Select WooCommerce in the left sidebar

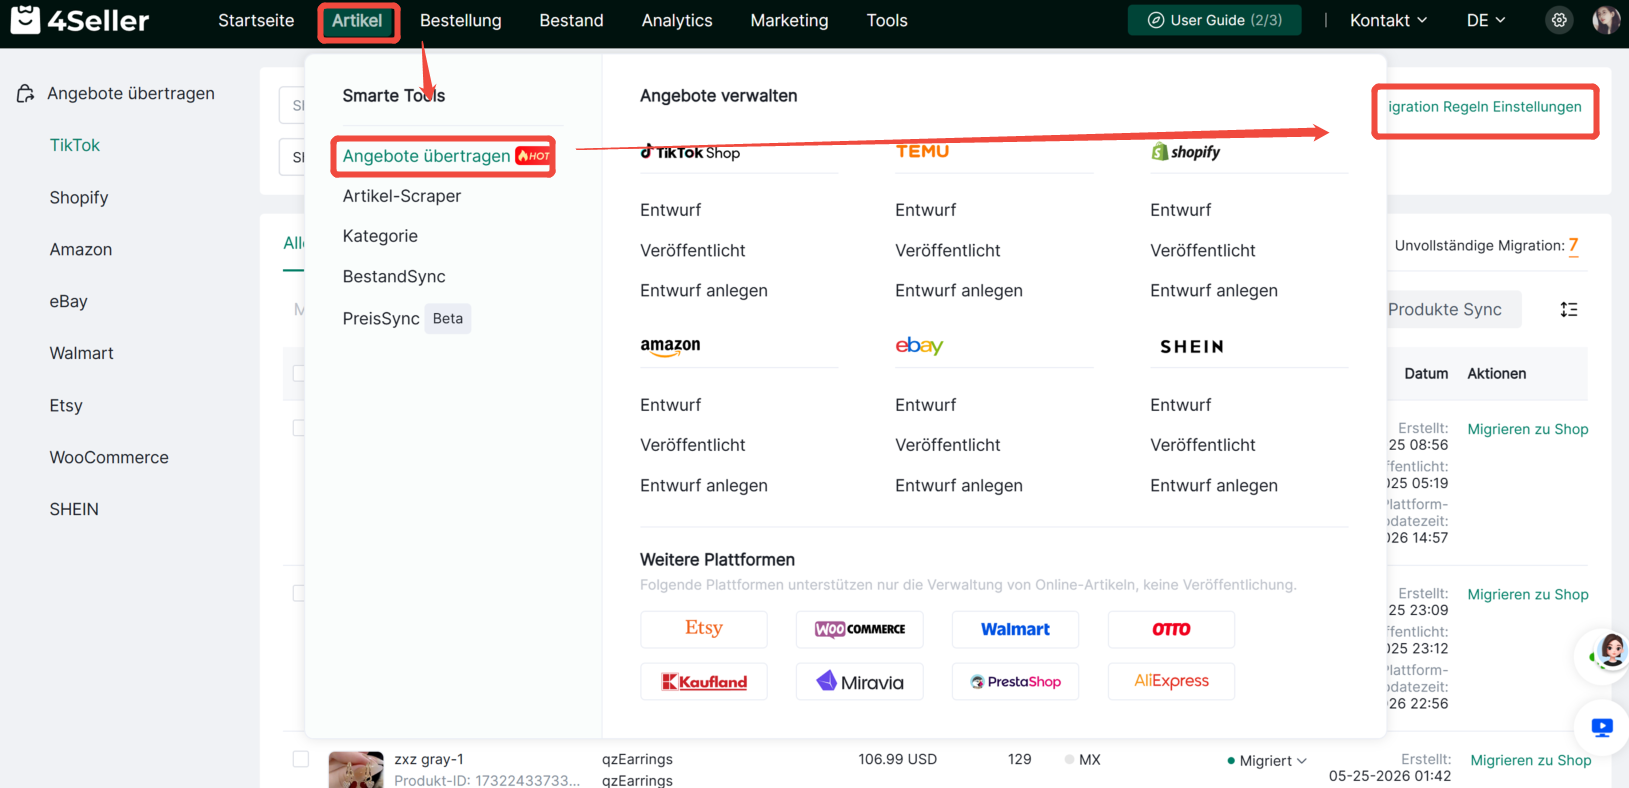click(109, 457)
